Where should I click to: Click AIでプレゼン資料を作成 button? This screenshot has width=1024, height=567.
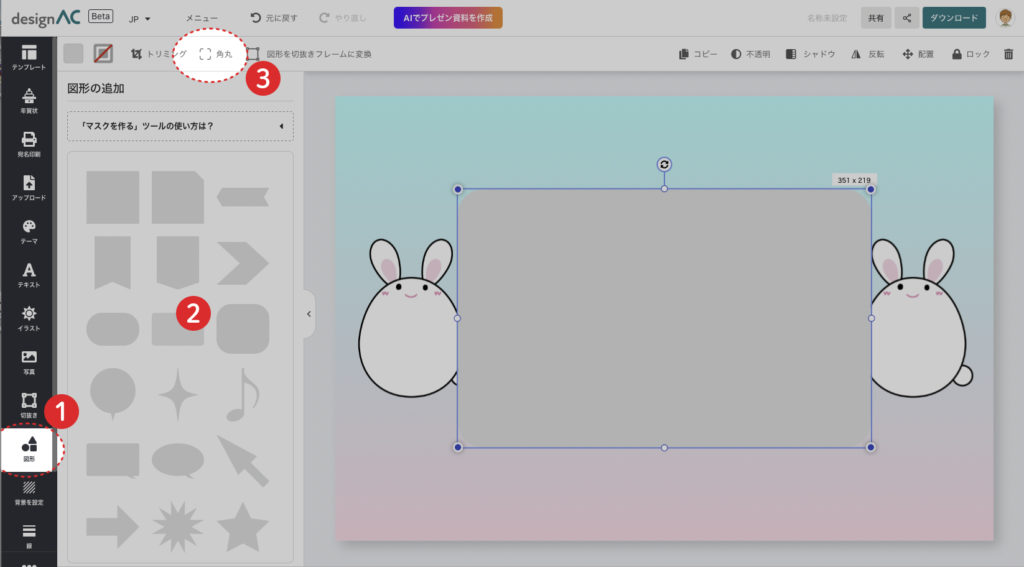447,18
